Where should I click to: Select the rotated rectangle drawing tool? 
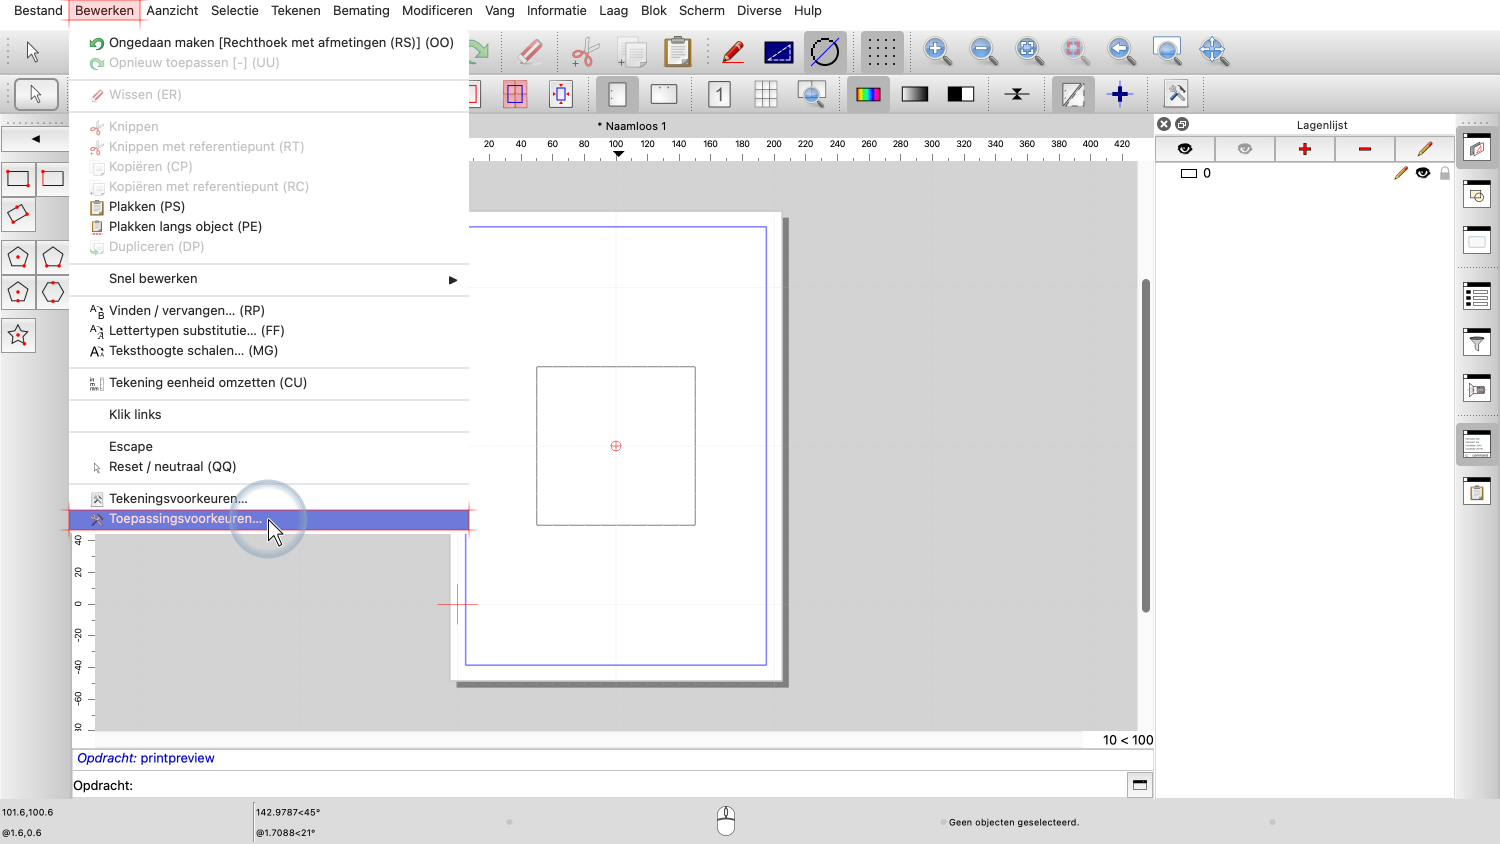pos(18,214)
